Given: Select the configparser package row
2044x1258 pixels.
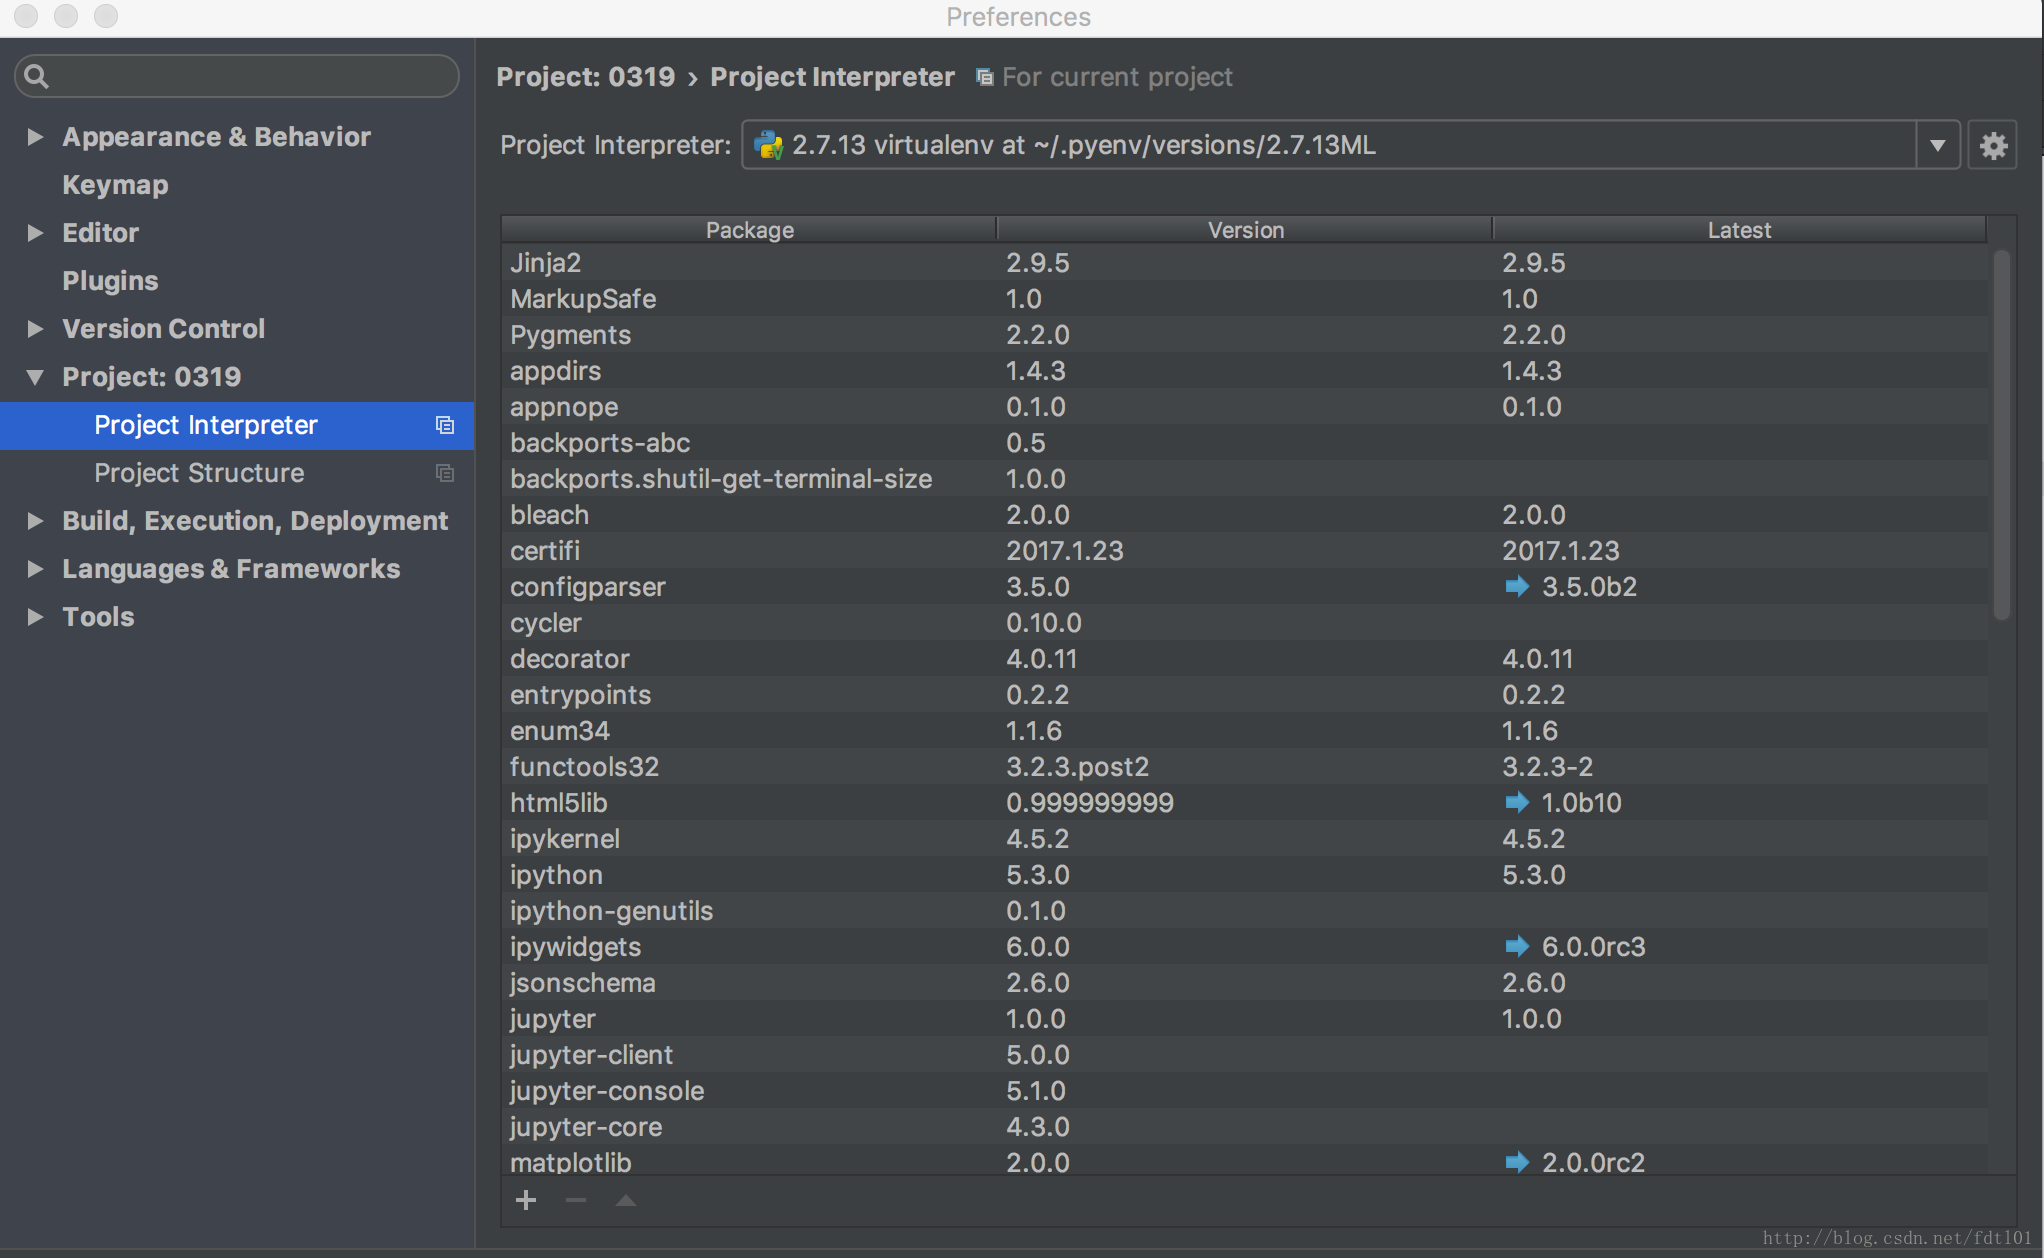Looking at the screenshot, I should (1245, 587).
